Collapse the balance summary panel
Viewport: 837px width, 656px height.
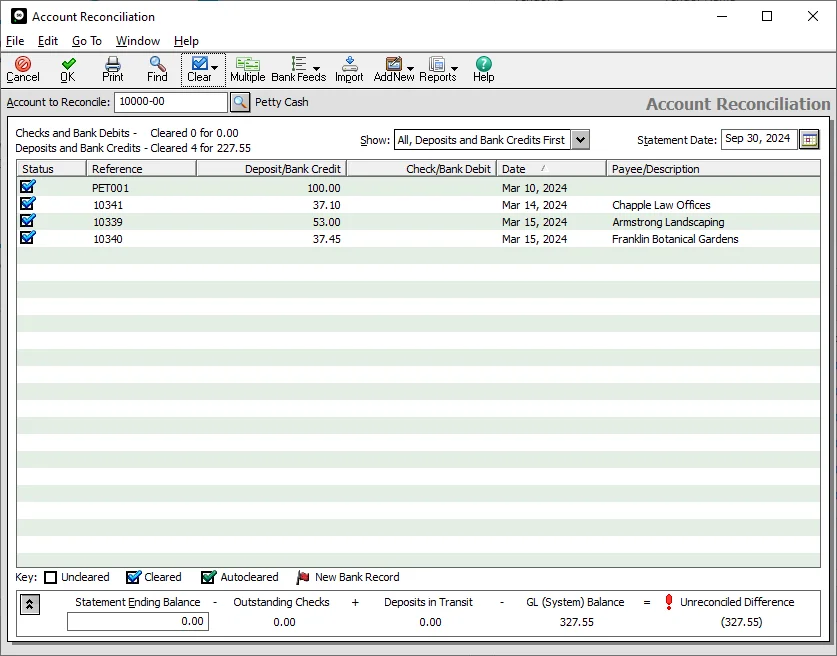(x=29, y=604)
